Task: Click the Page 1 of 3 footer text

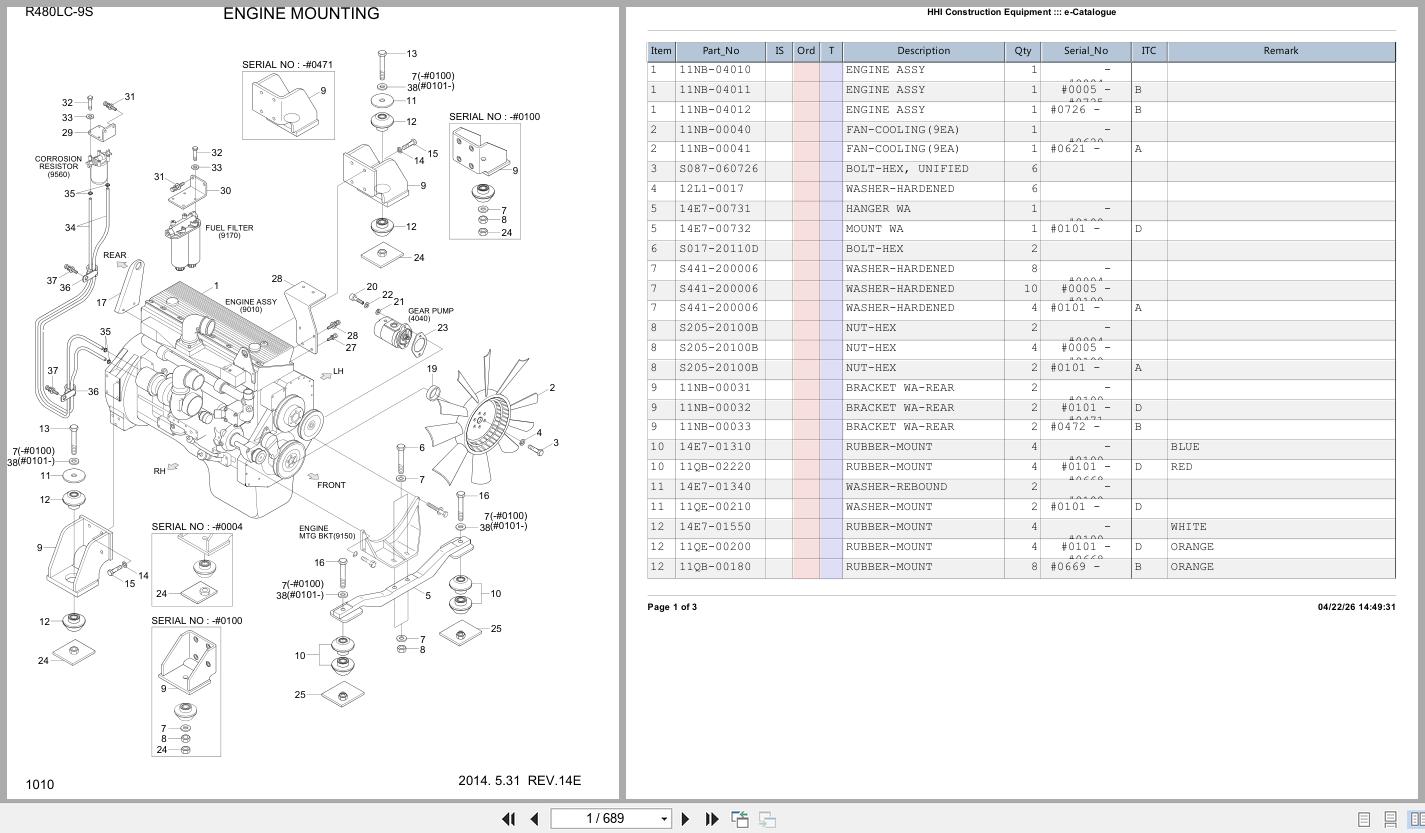Action: click(x=672, y=607)
